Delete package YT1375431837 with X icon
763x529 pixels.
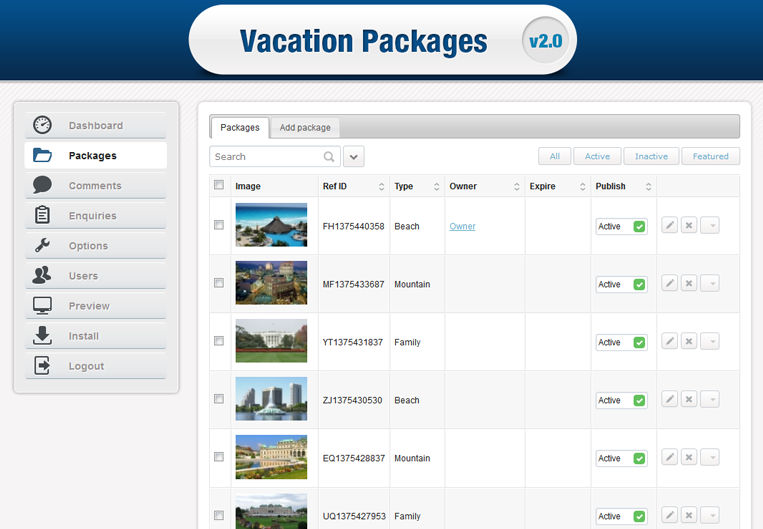689,341
